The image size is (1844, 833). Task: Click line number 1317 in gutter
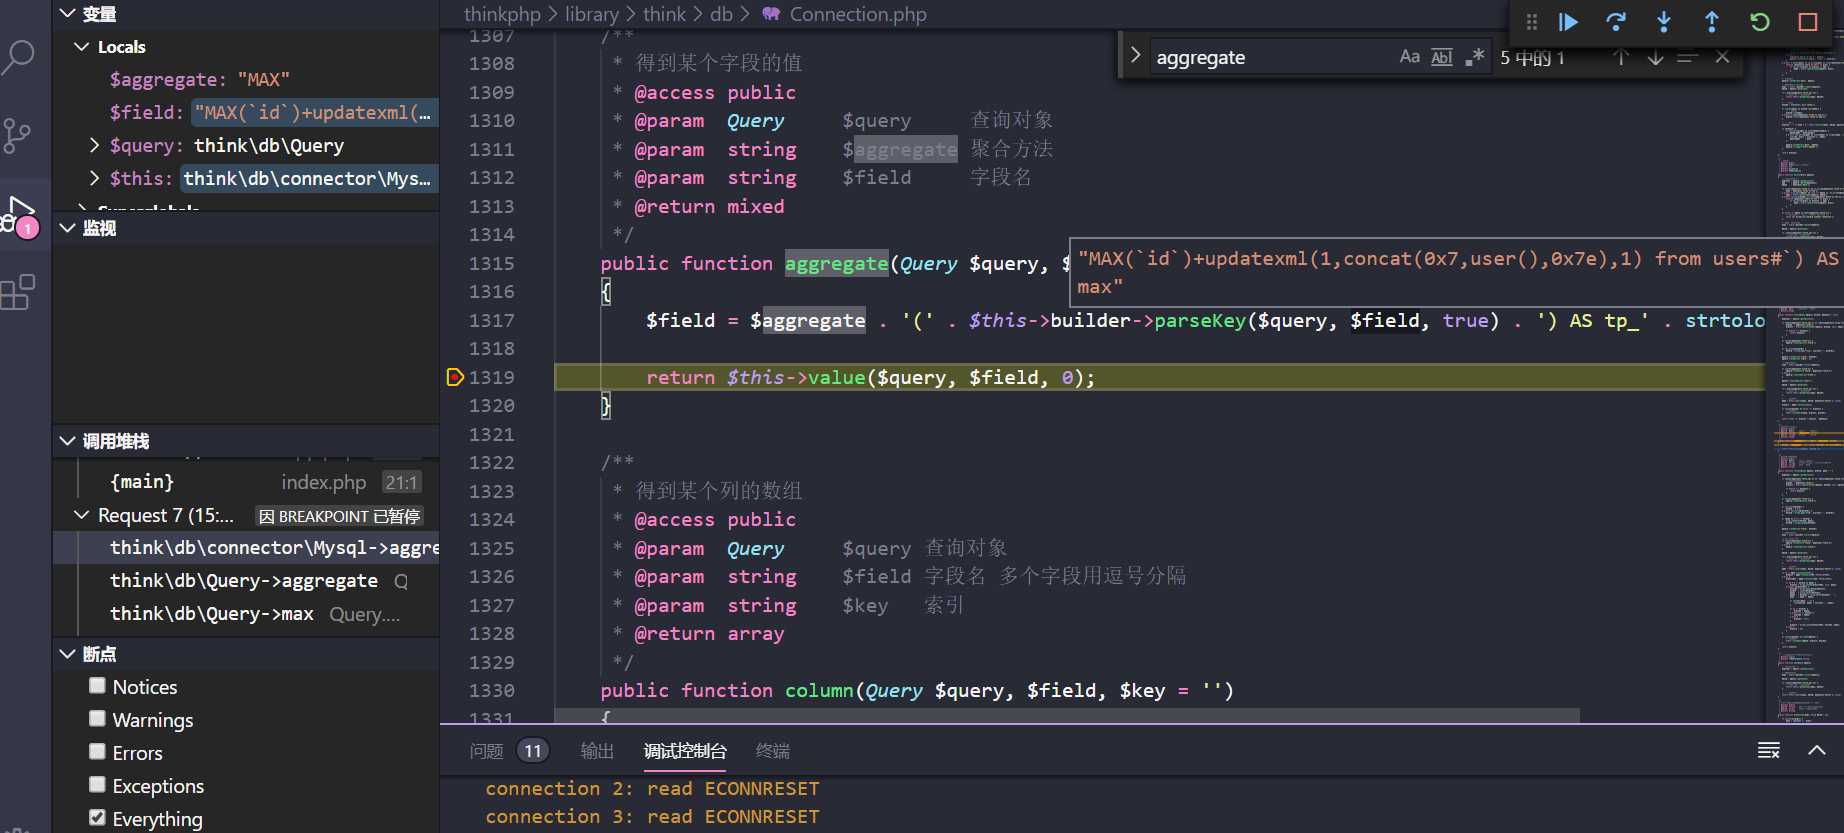coord(491,320)
